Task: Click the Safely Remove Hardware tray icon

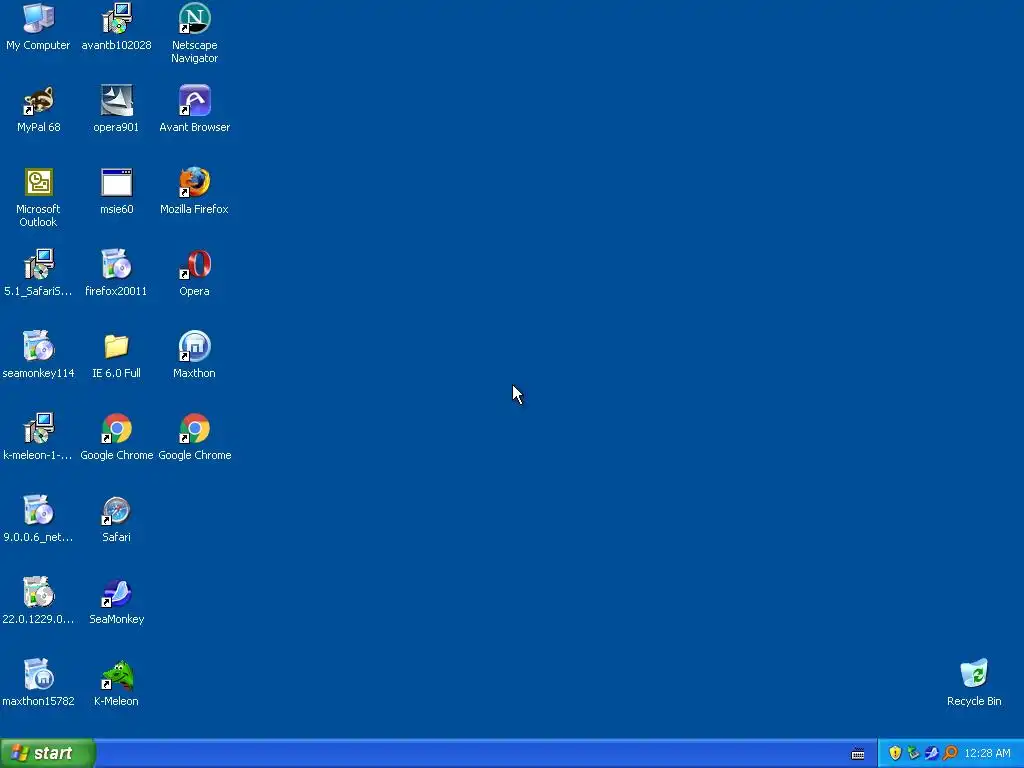Action: click(x=914, y=753)
